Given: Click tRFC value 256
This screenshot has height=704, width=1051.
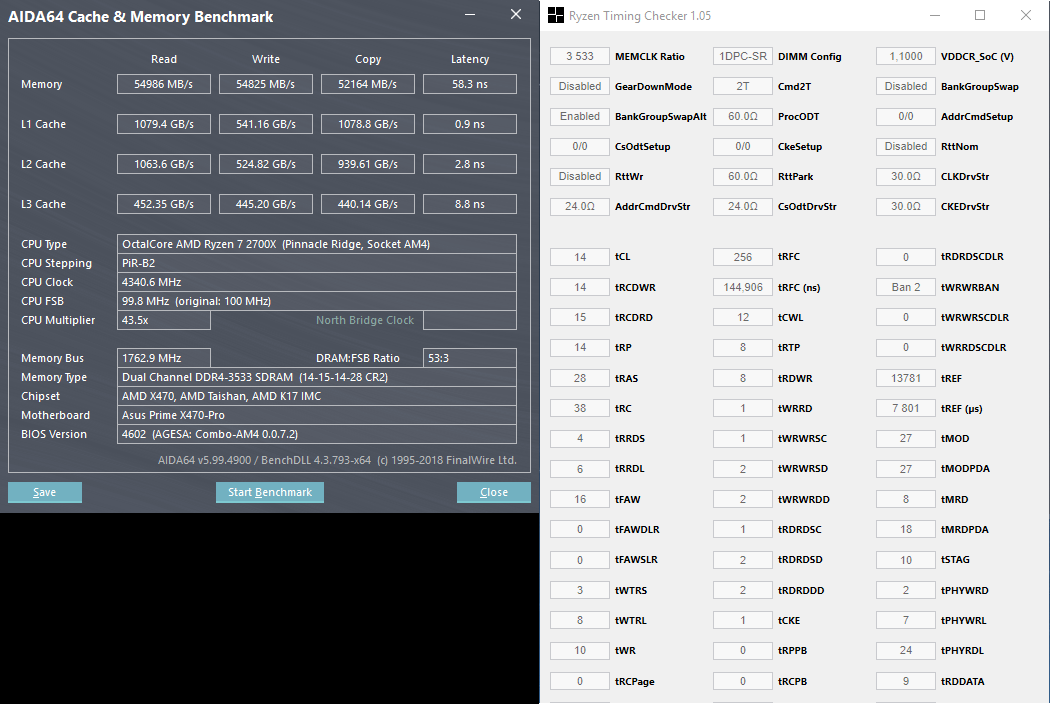Looking at the screenshot, I should coord(743,257).
